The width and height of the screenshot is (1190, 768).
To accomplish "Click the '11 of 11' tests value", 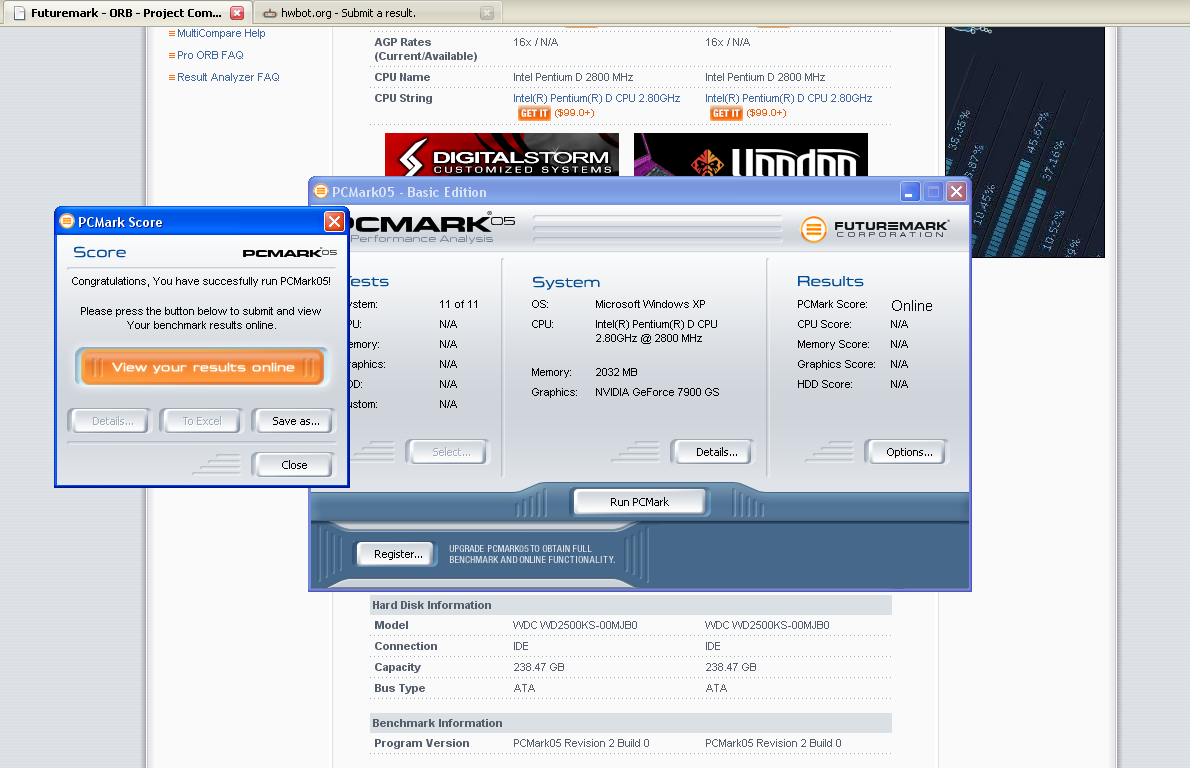I will (x=458, y=304).
